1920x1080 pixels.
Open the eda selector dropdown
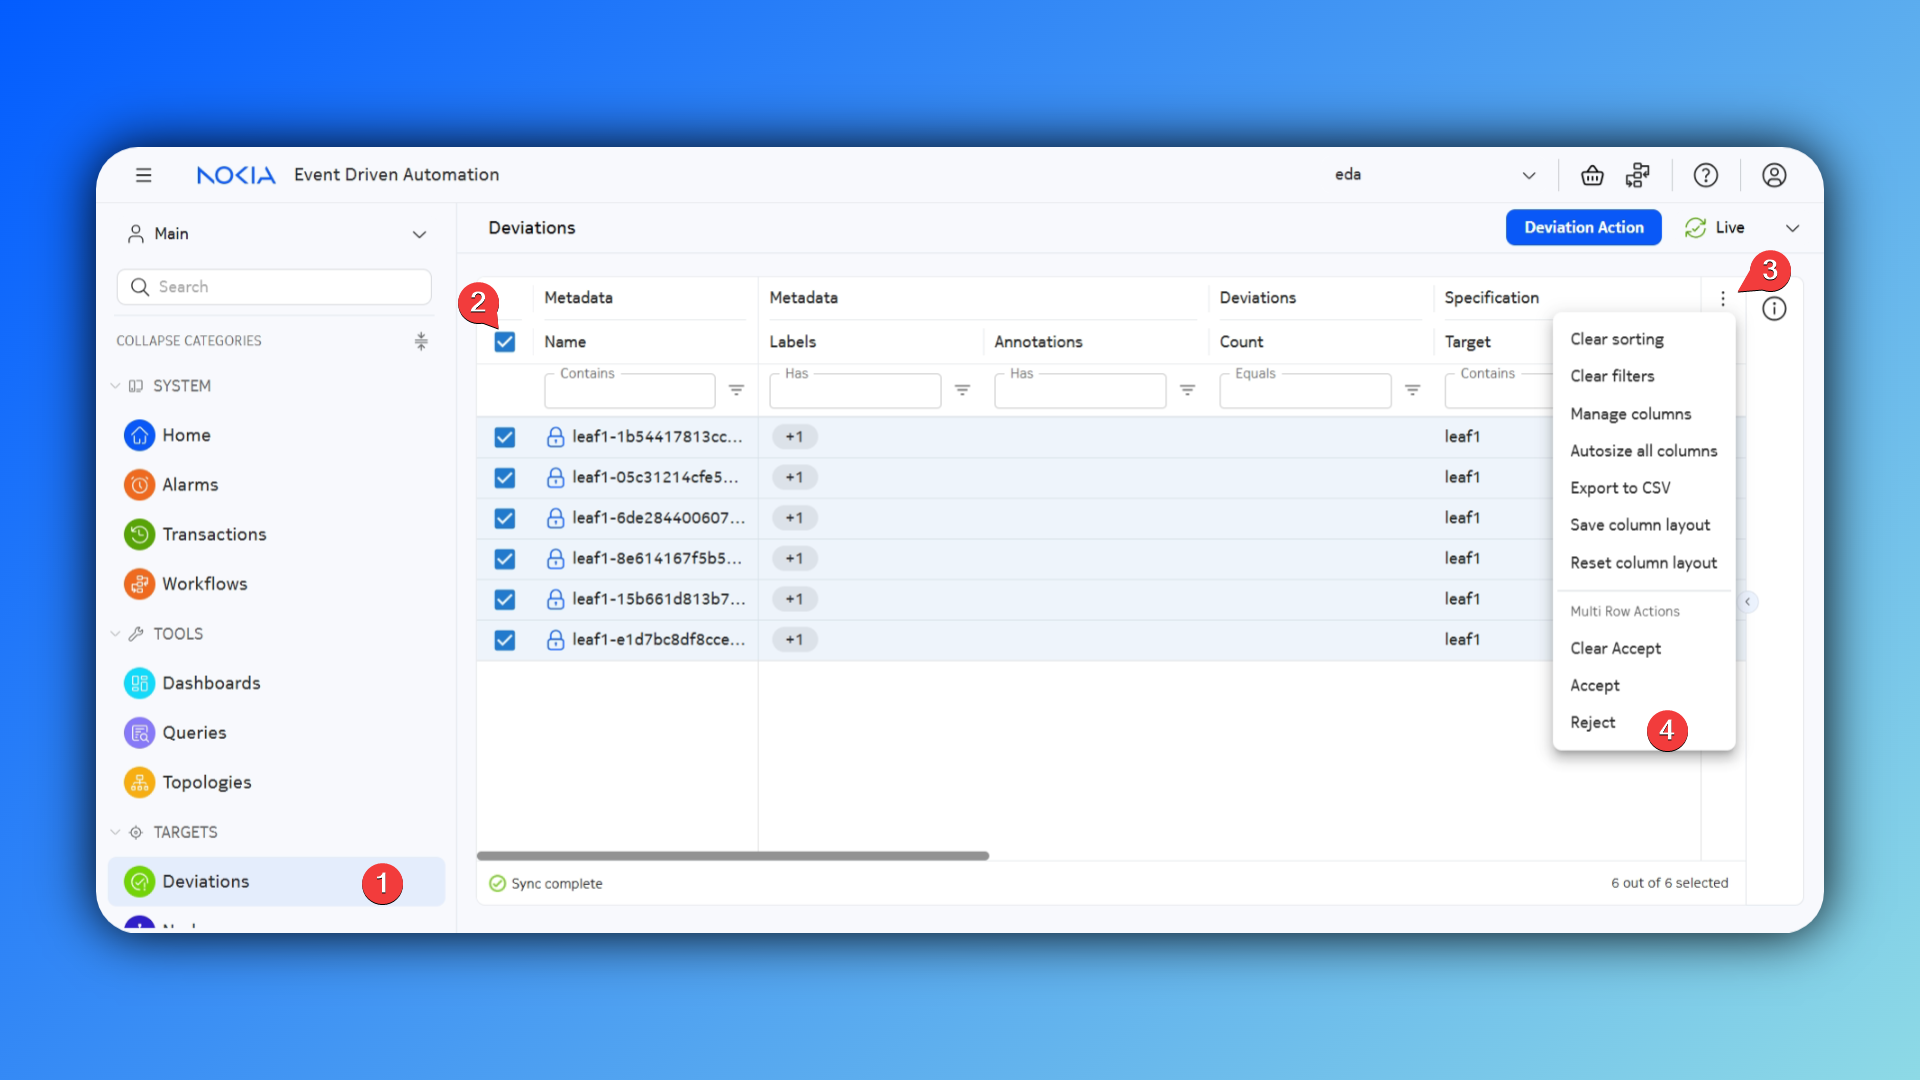(x=1528, y=175)
